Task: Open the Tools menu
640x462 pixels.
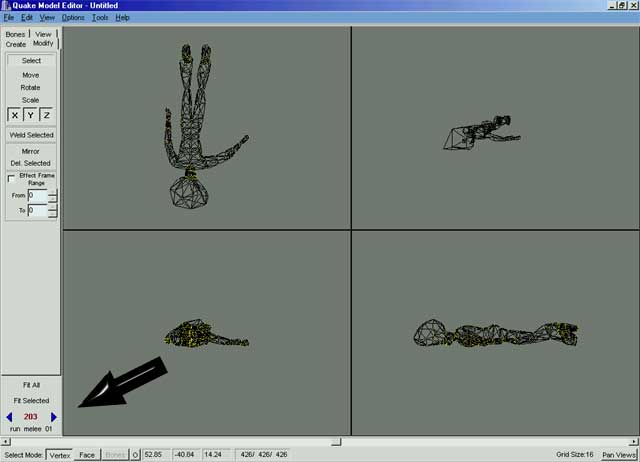Action: coord(100,18)
